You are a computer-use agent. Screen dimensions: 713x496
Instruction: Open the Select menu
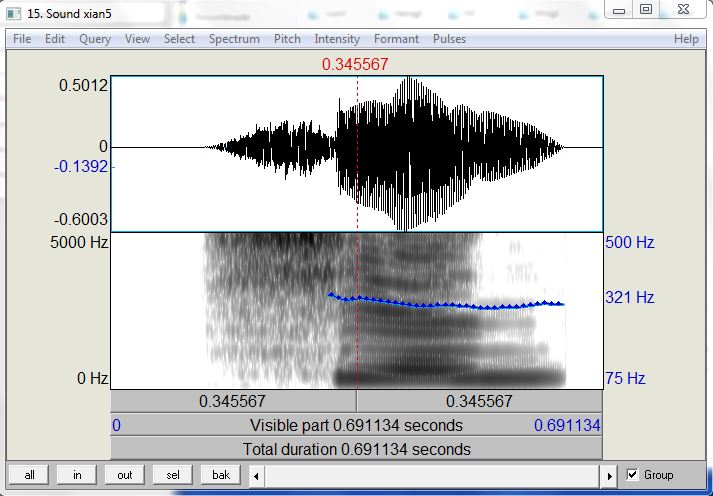(179, 39)
